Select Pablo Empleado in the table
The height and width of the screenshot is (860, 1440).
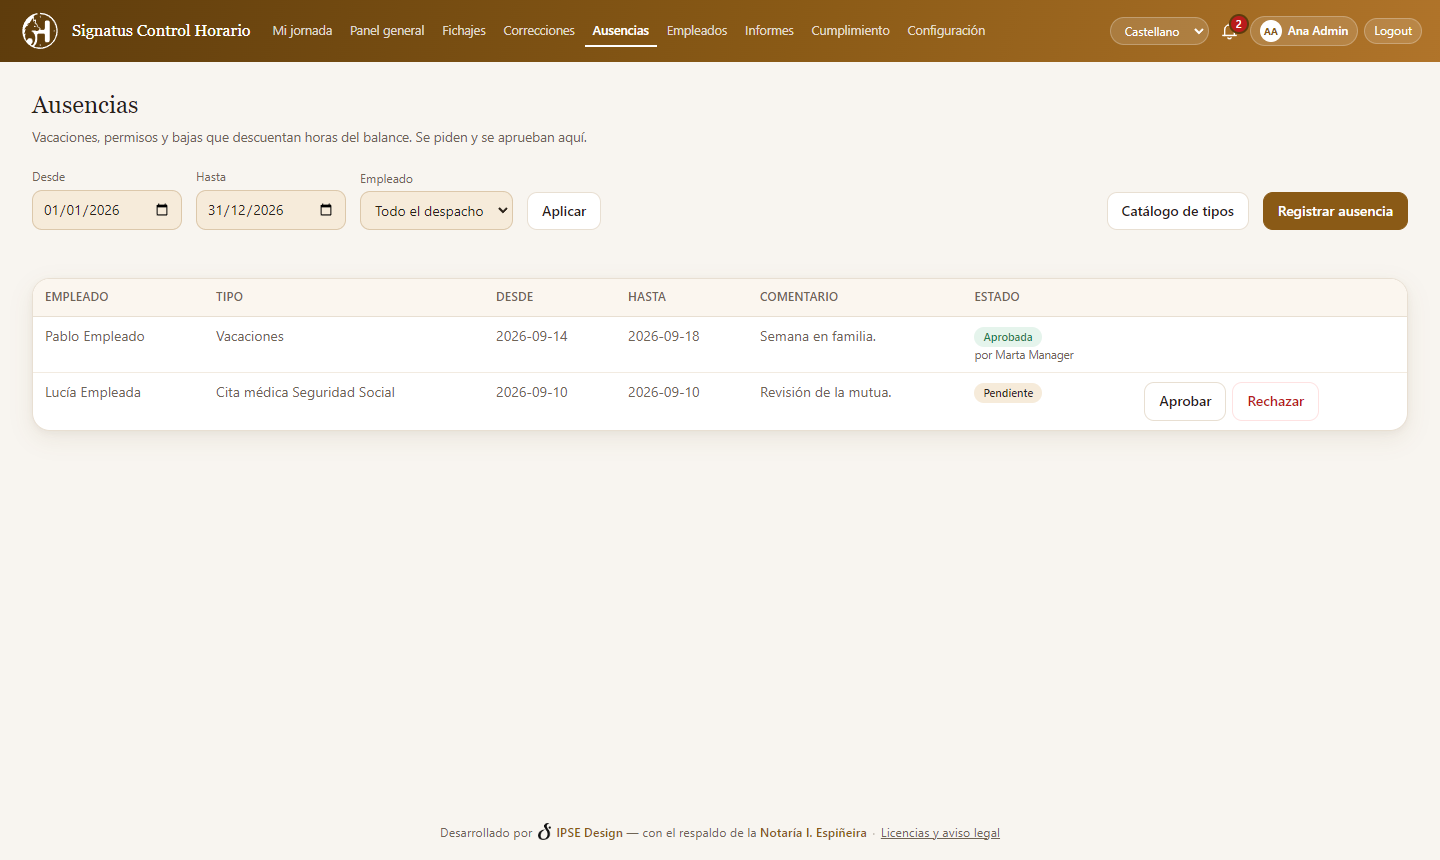tap(95, 336)
